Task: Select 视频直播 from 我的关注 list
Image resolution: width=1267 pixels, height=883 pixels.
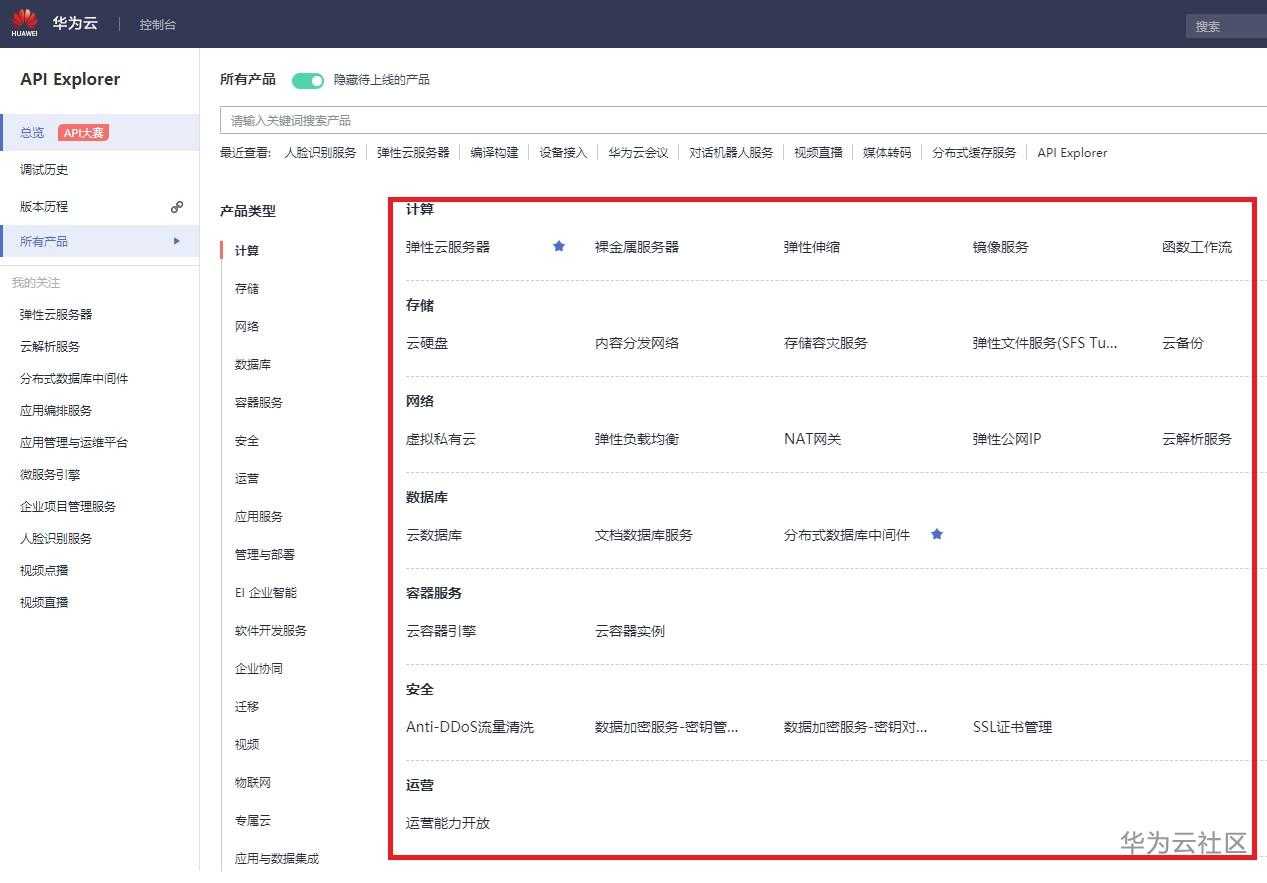Action: [43, 602]
